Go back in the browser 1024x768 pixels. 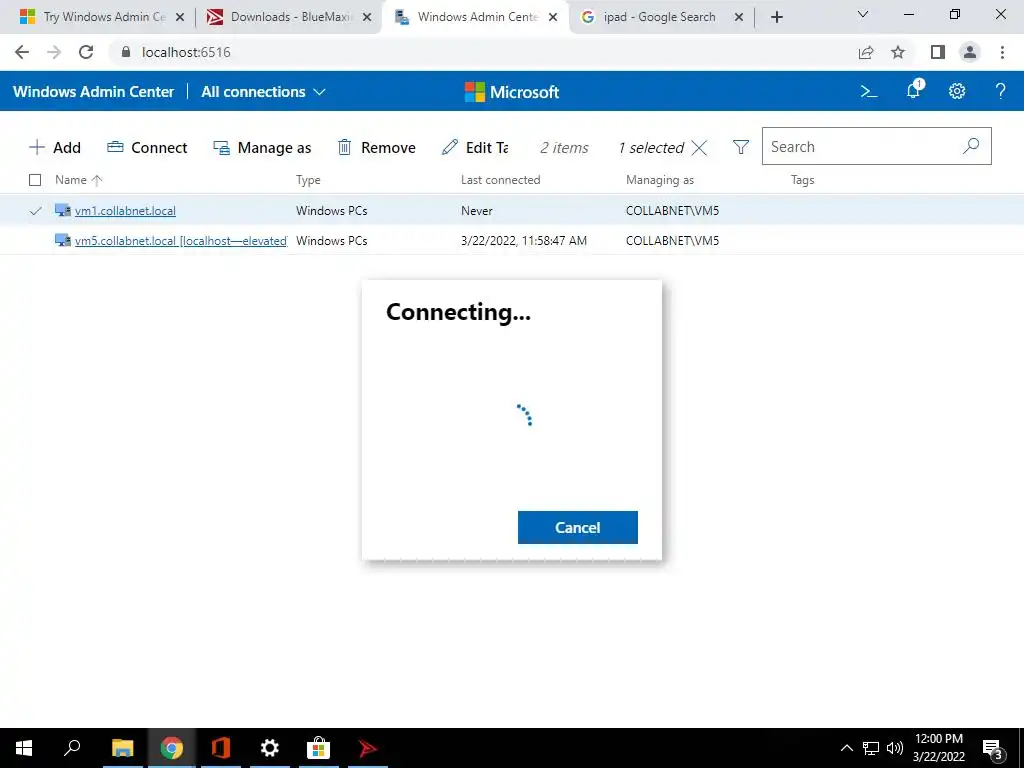pyautogui.click(x=22, y=52)
